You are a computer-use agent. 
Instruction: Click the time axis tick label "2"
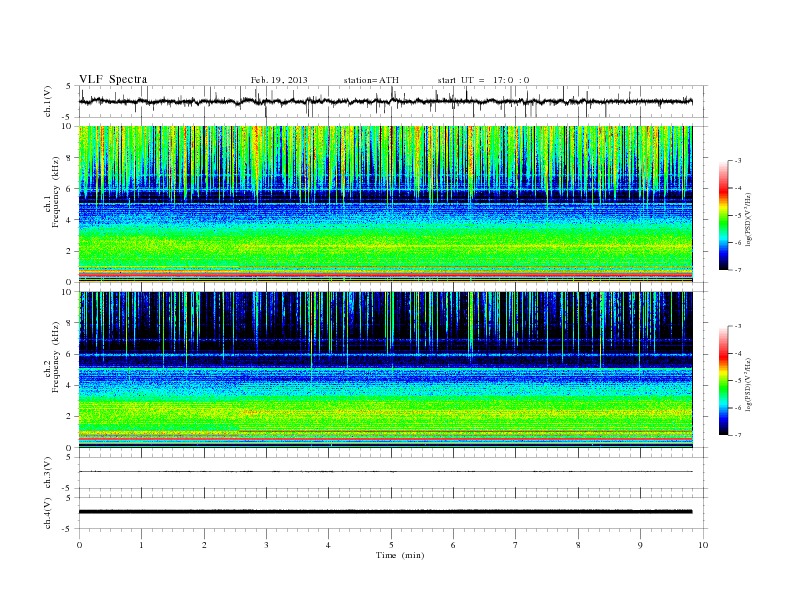point(204,545)
